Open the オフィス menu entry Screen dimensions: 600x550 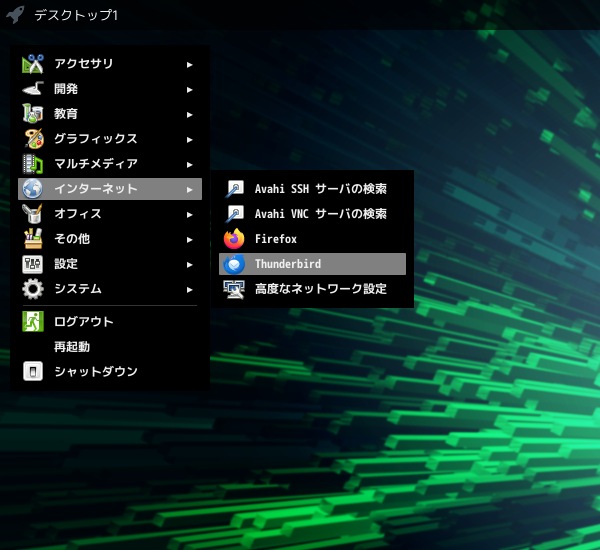click(110, 214)
